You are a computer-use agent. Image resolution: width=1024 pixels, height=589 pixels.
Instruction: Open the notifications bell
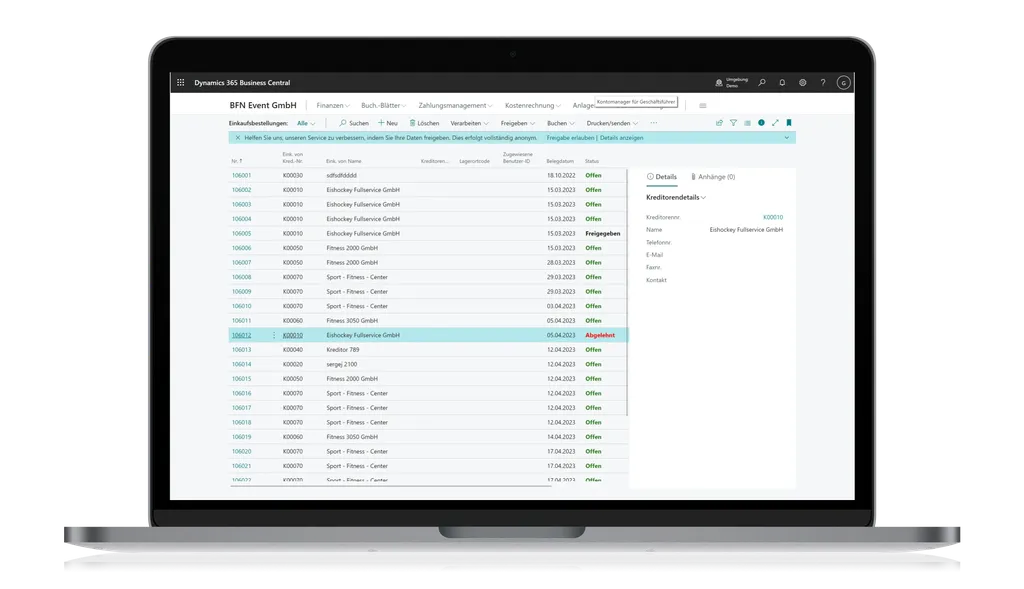(x=782, y=83)
